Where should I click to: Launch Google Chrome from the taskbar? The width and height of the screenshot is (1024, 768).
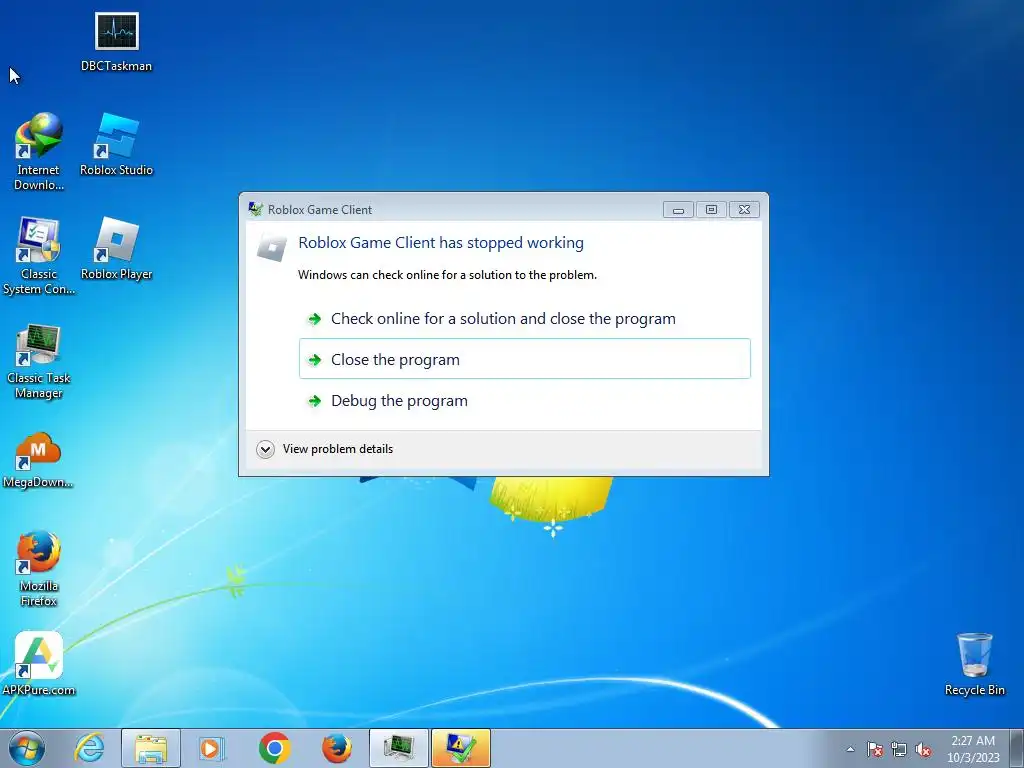[274, 748]
